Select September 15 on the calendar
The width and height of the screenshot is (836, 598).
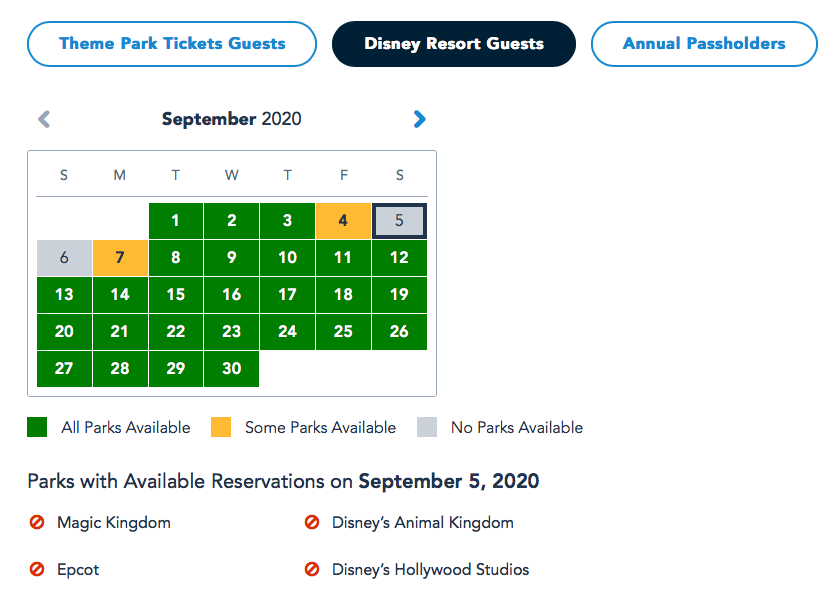coord(176,295)
